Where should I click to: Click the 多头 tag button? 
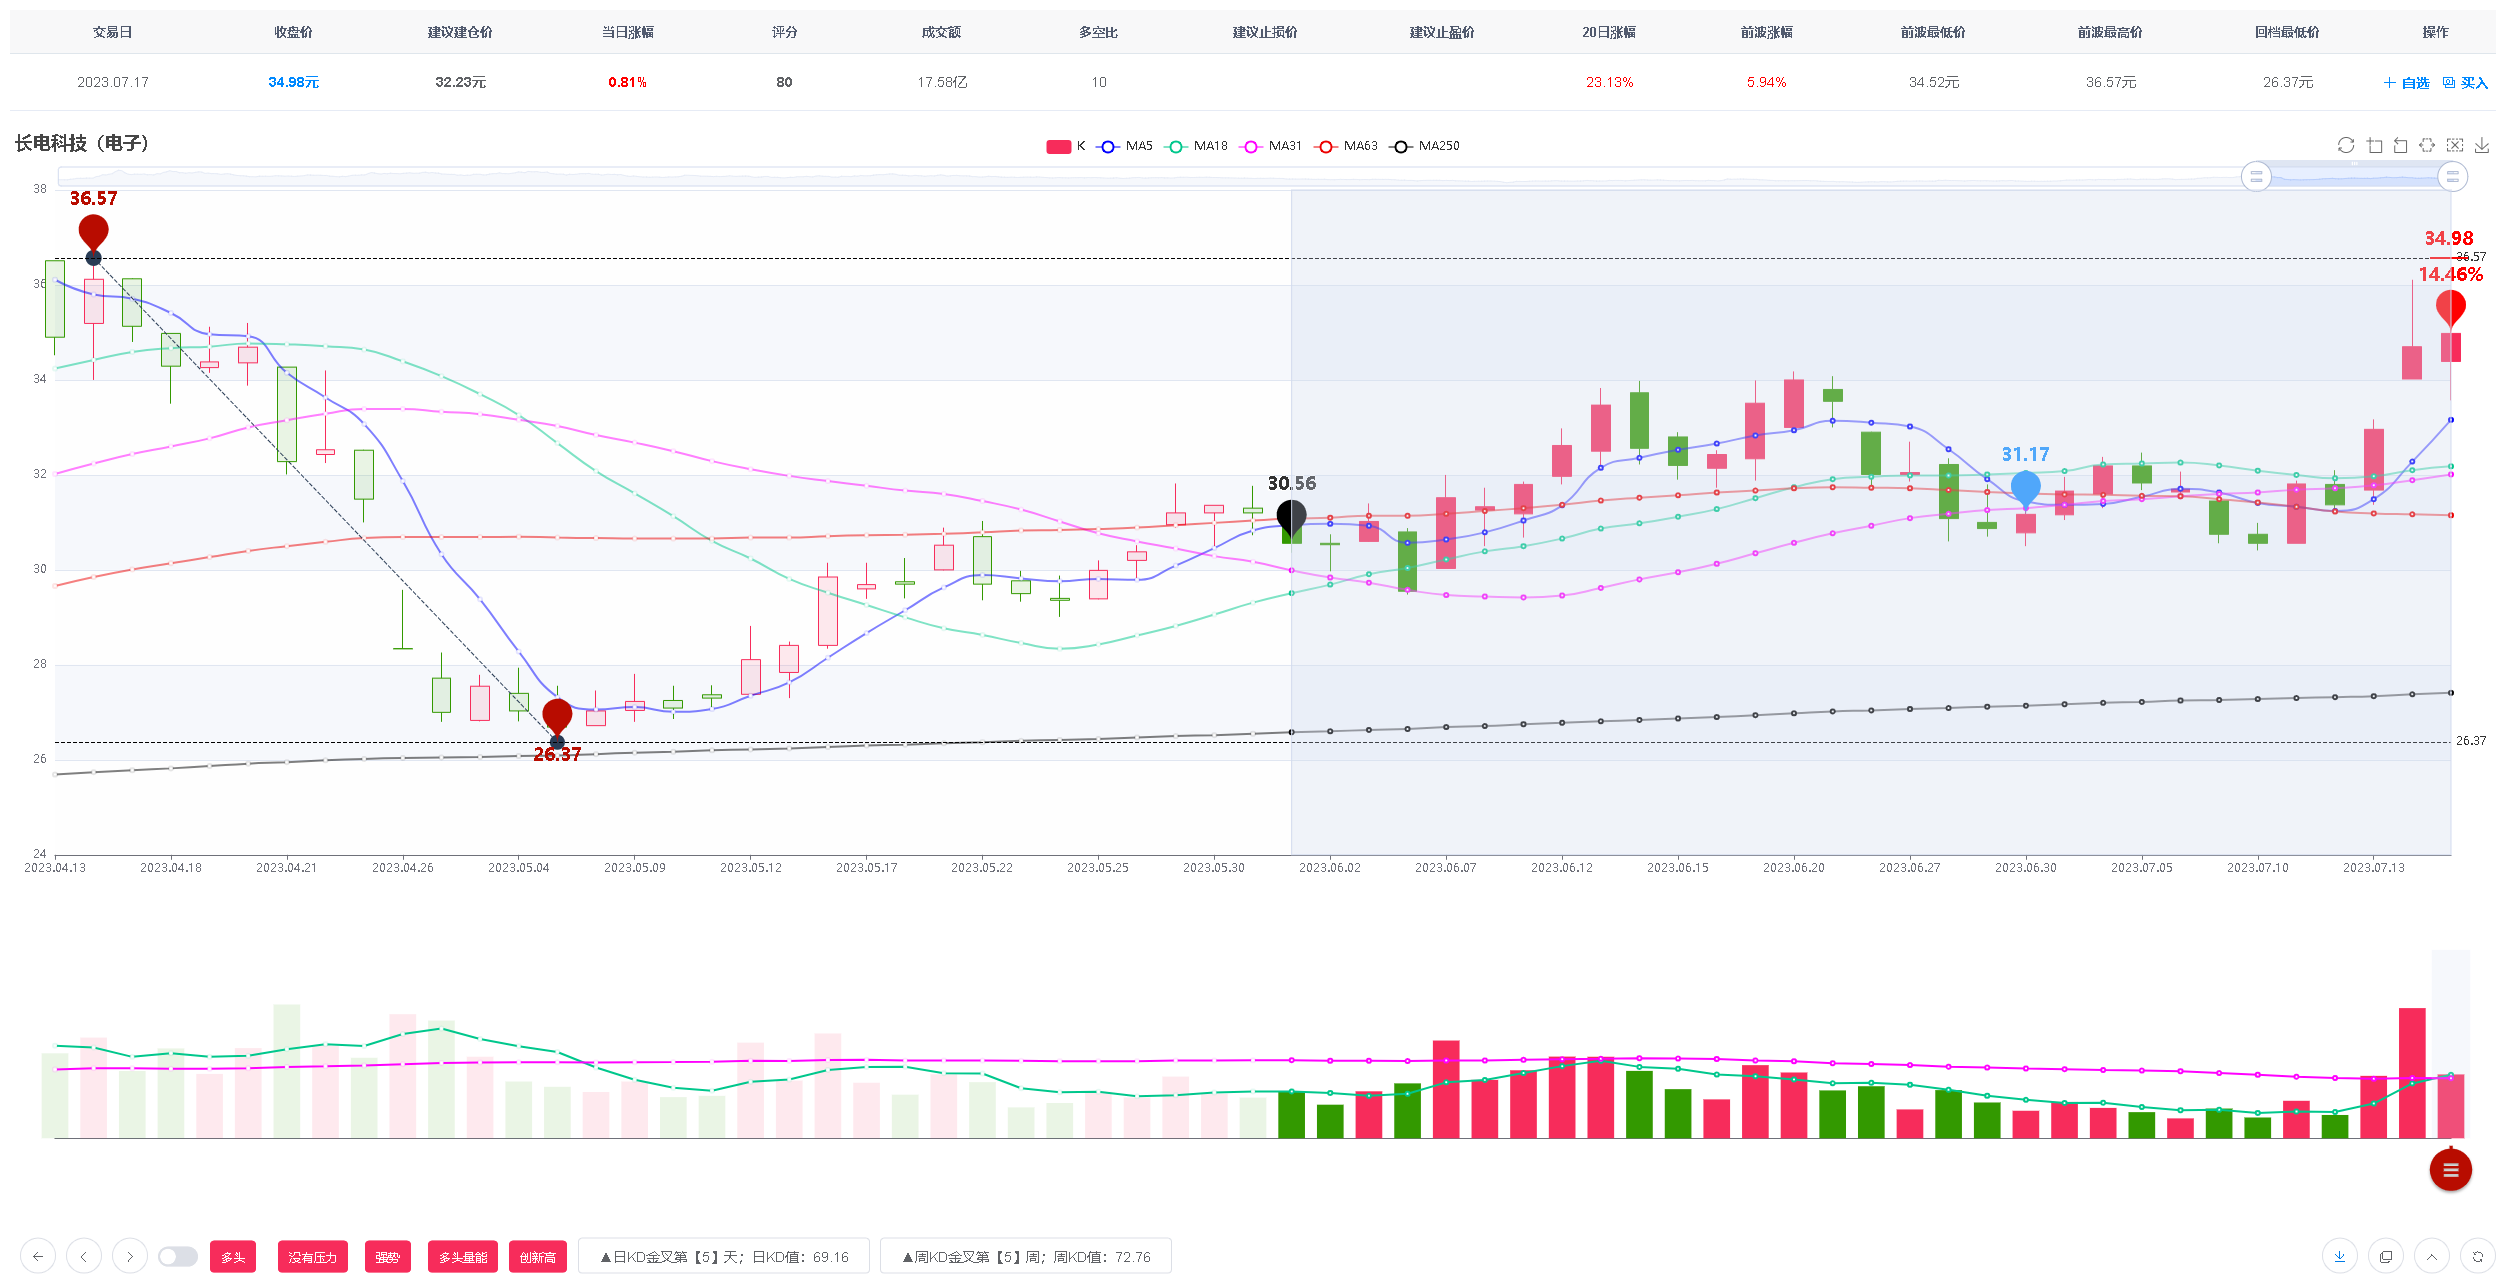(x=233, y=1257)
